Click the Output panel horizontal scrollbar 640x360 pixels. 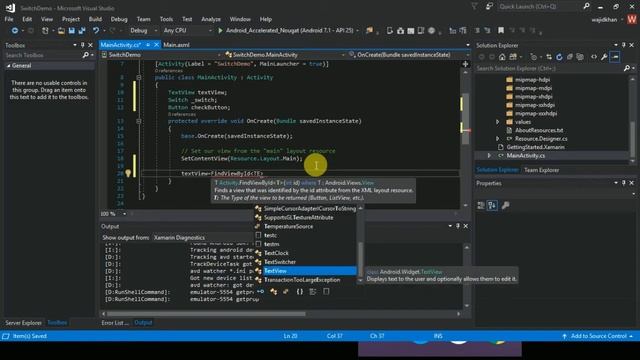pyautogui.click(x=206, y=314)
